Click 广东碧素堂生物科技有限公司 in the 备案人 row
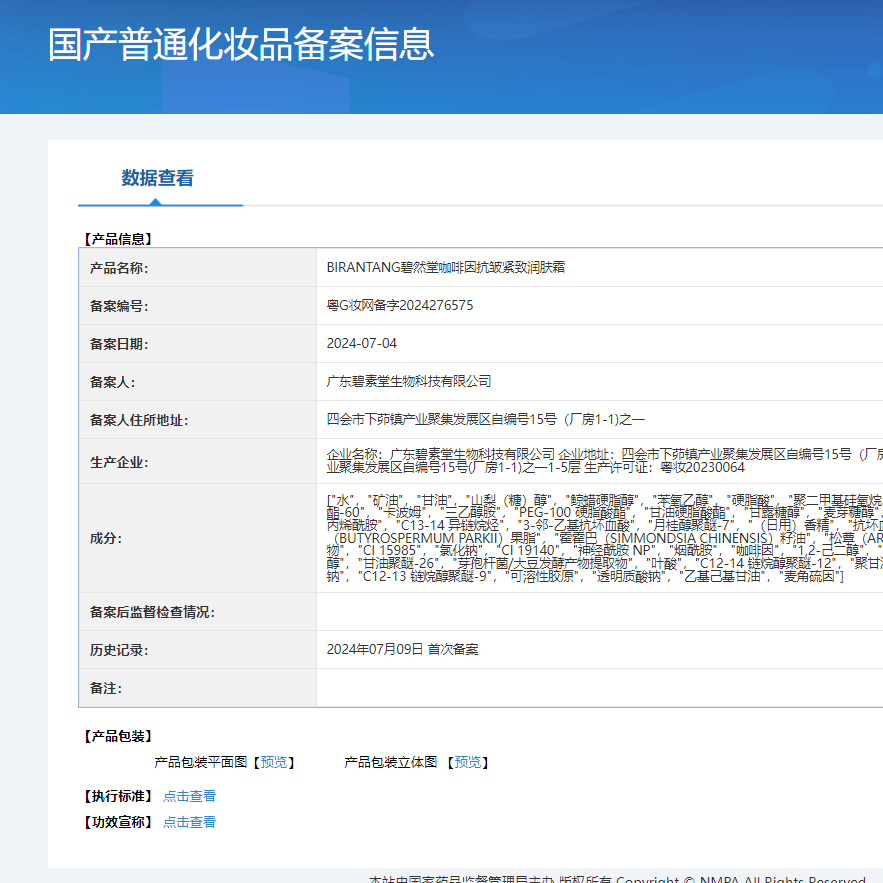The width and height of the screenshot is (883, 883). (x=409, y=382)
